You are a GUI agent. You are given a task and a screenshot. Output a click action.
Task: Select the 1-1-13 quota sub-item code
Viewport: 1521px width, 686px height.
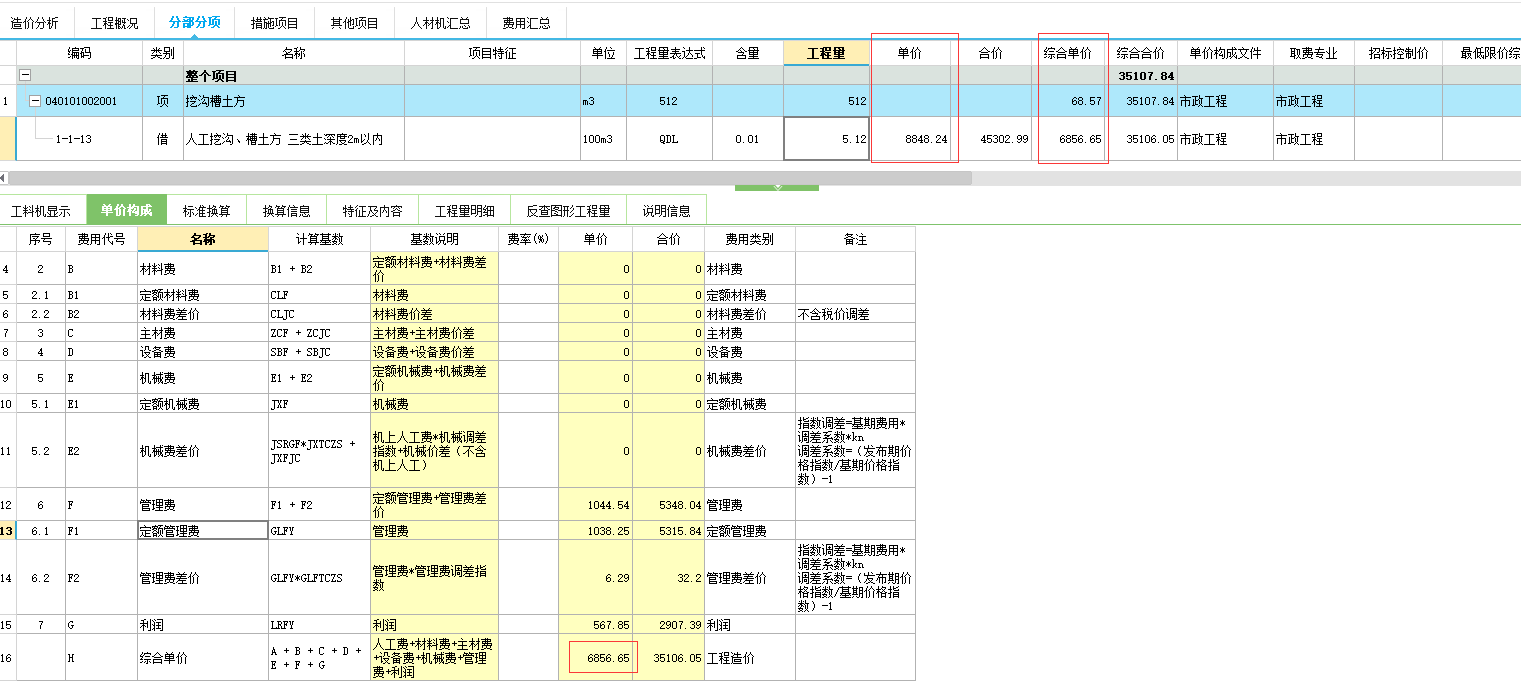point(74,139)
